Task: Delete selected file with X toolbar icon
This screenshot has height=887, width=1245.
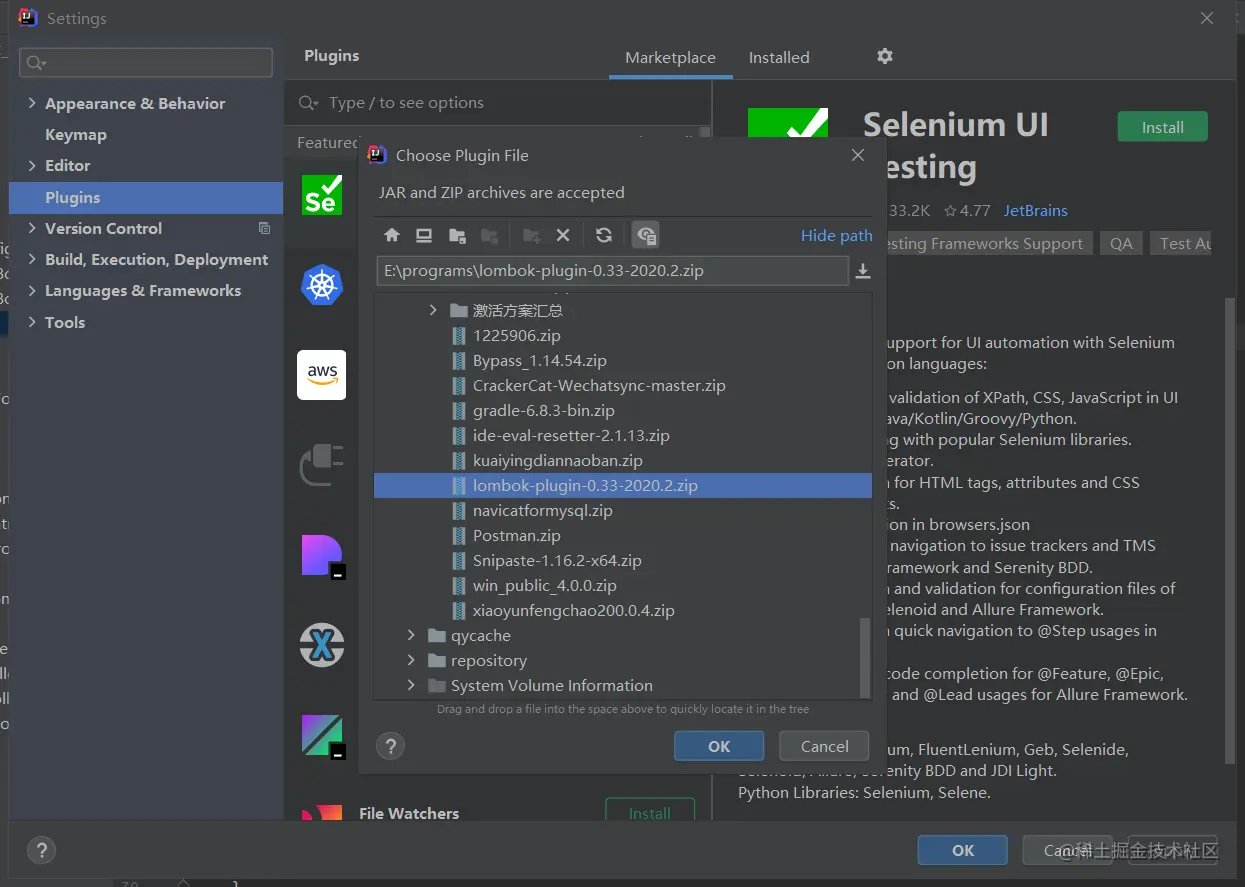Action: (x=563, y=235)
